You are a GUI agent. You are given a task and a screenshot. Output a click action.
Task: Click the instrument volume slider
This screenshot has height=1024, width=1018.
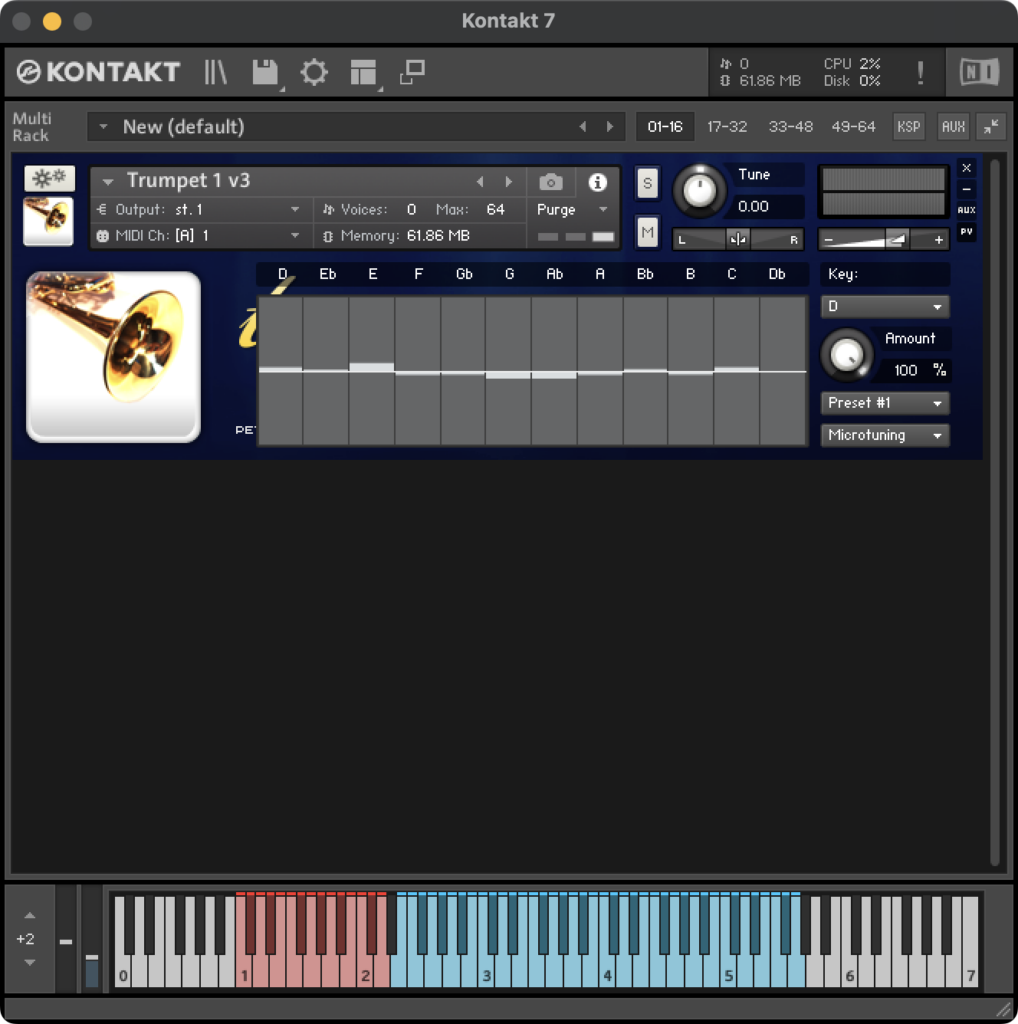click(x=883, y=240)
